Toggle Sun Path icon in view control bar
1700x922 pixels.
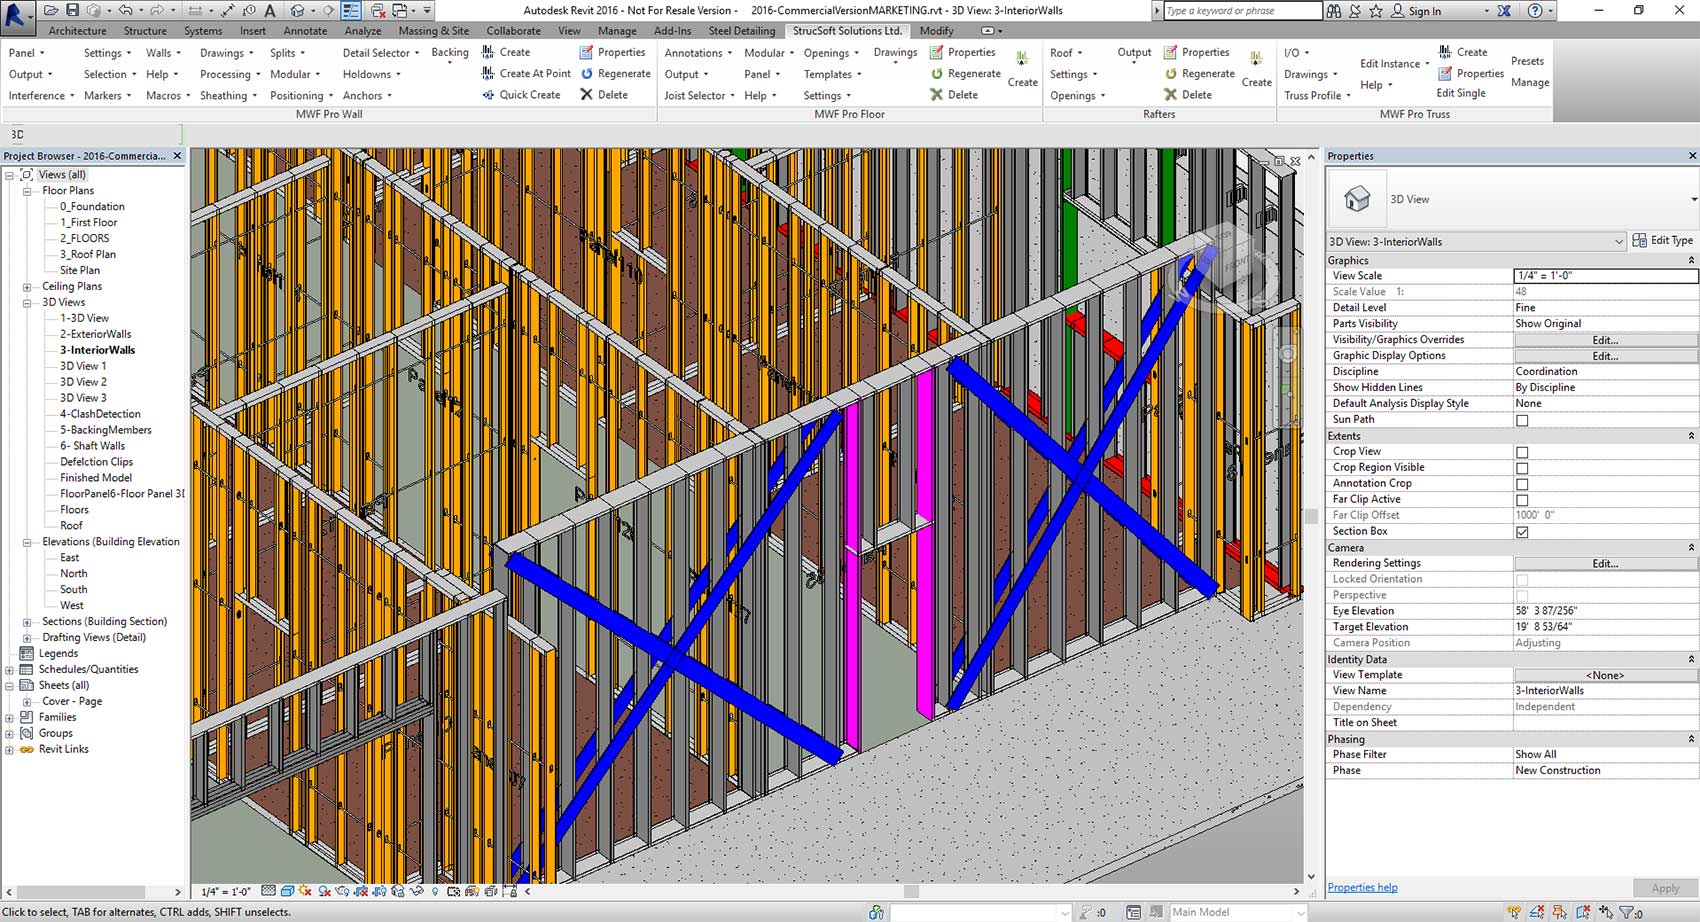[305, 890]
